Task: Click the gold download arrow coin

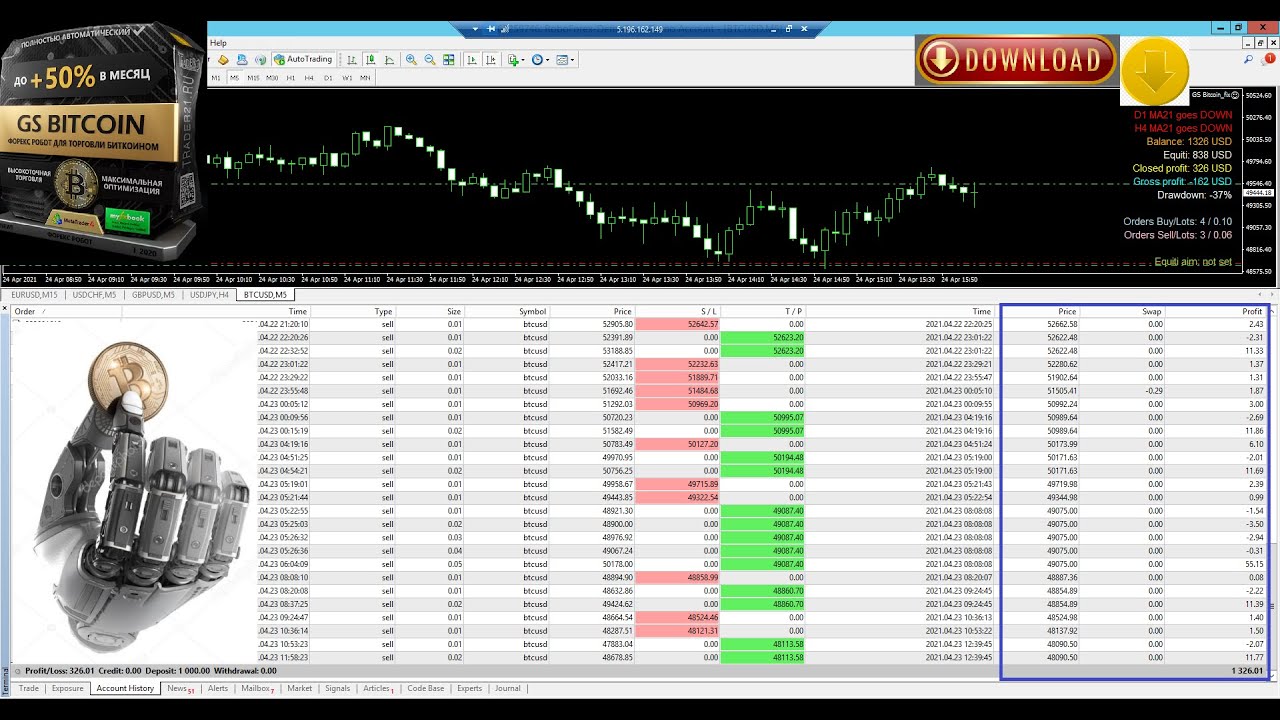Action: [1155, 70]
